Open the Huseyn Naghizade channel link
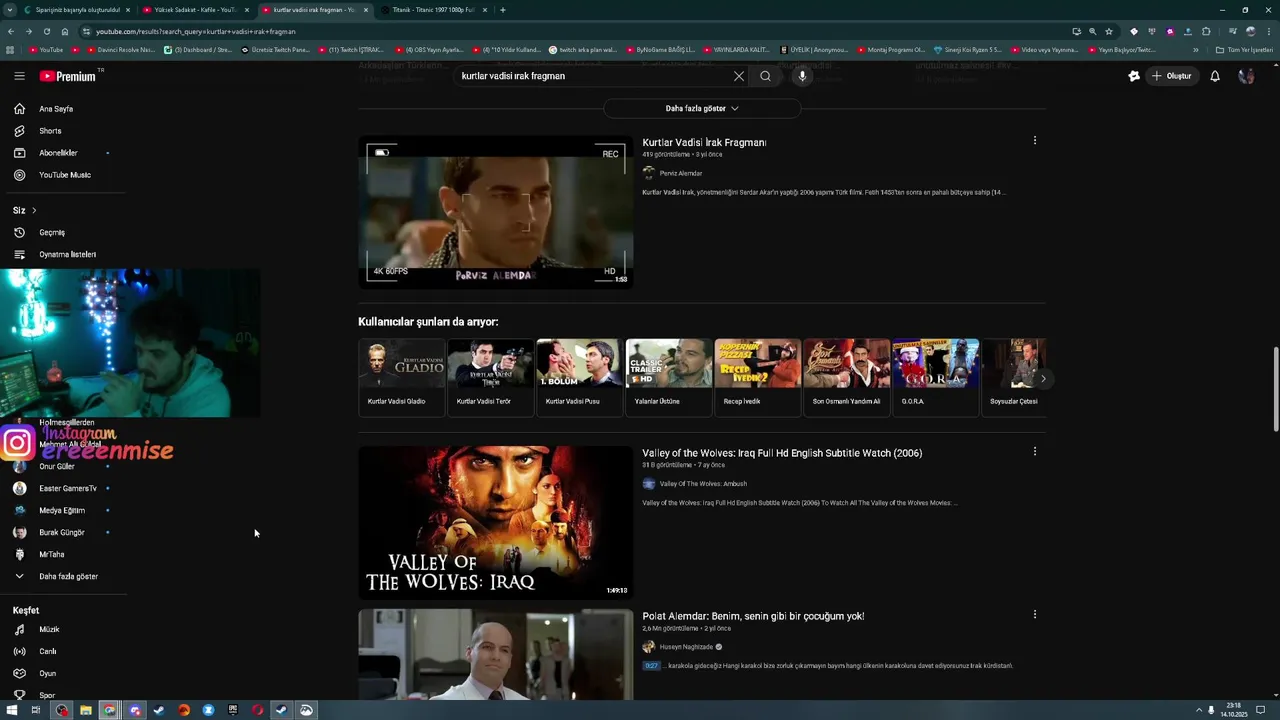Viewport: 1280px width, 720px height. point(686,647)
